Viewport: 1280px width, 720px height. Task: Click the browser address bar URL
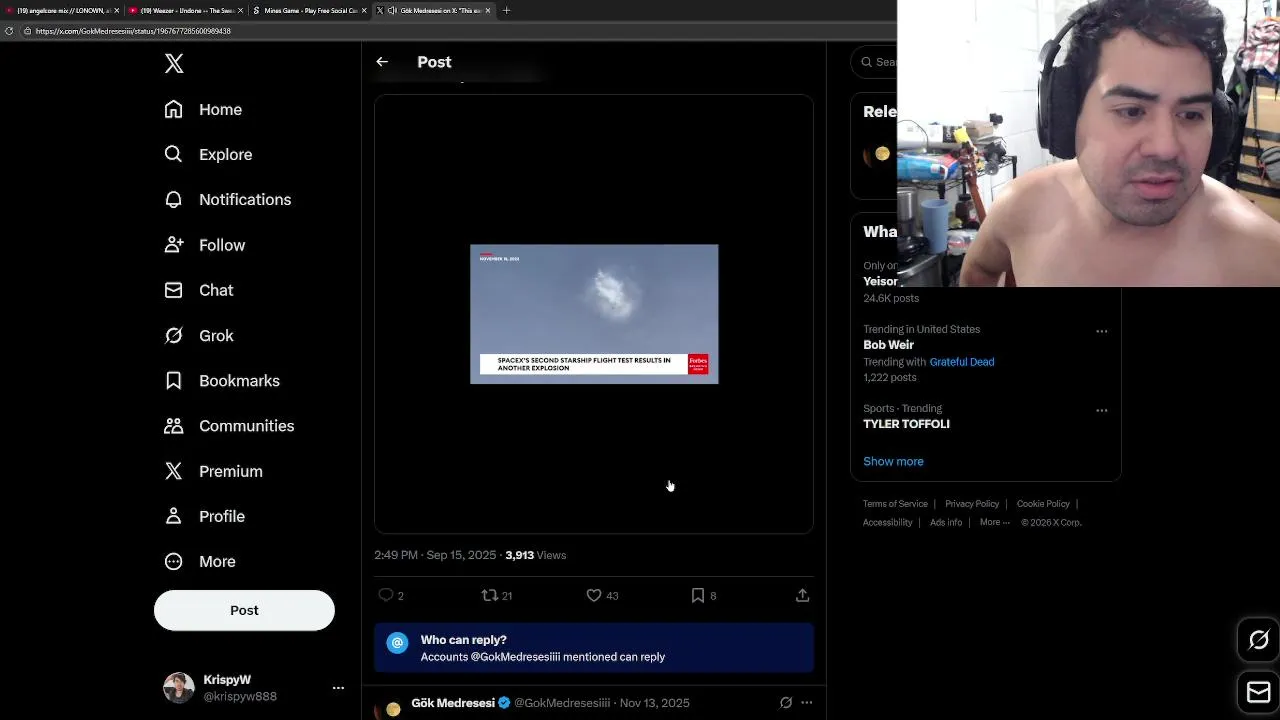tap(133, 31)
